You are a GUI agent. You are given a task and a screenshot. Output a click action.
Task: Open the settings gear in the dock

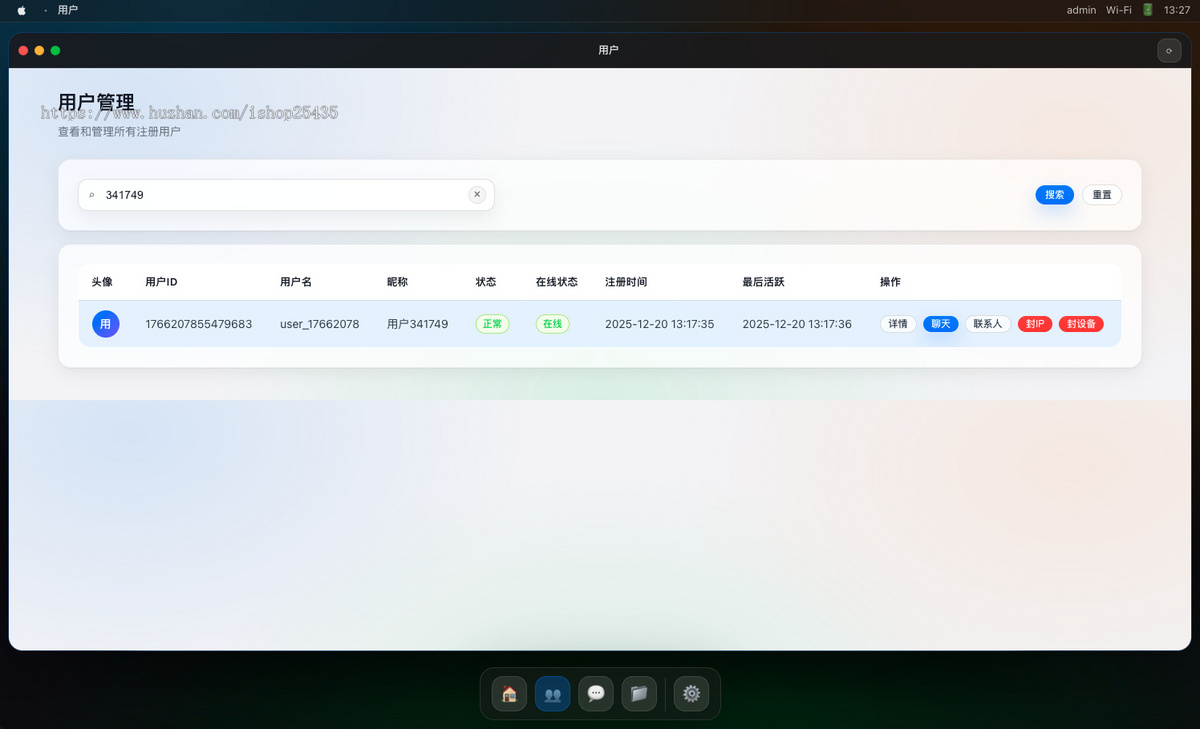691,693
